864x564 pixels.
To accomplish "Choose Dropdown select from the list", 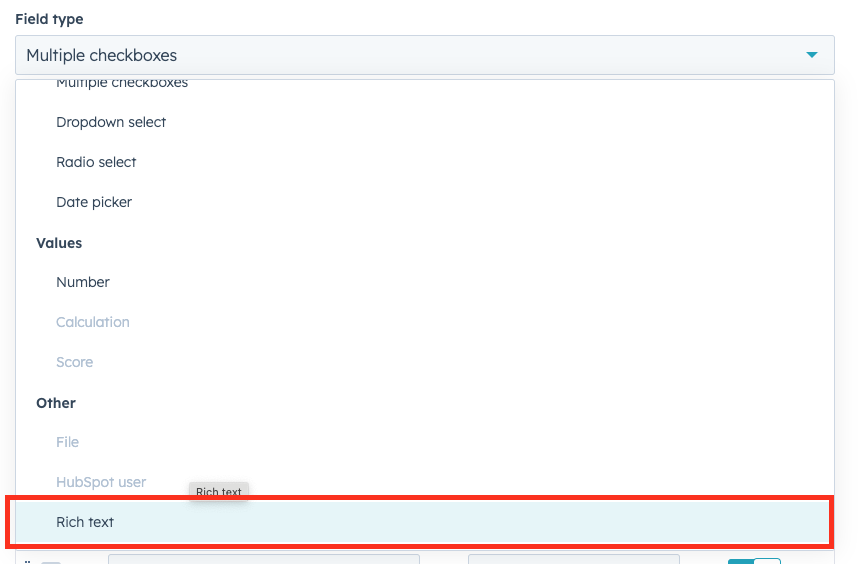I will coord(111,122).
